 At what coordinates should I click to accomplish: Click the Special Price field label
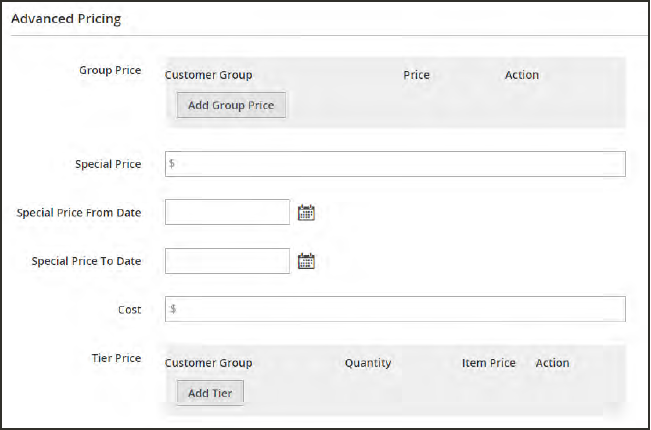pyautogui.click(x=108, y=164)
